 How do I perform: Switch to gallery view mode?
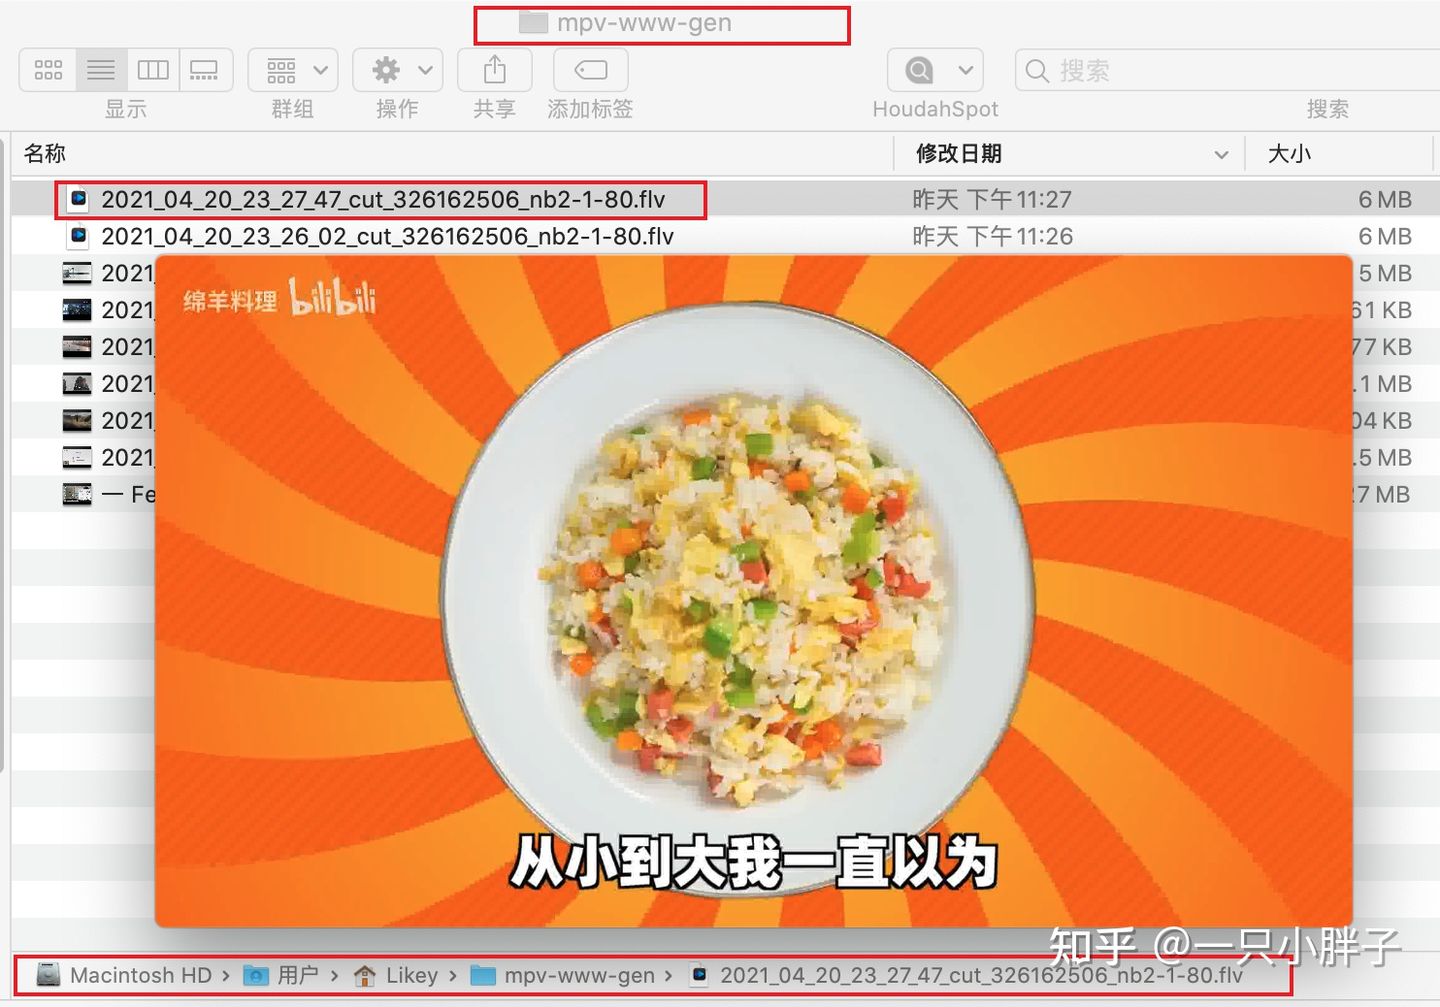tap(206, 70)
